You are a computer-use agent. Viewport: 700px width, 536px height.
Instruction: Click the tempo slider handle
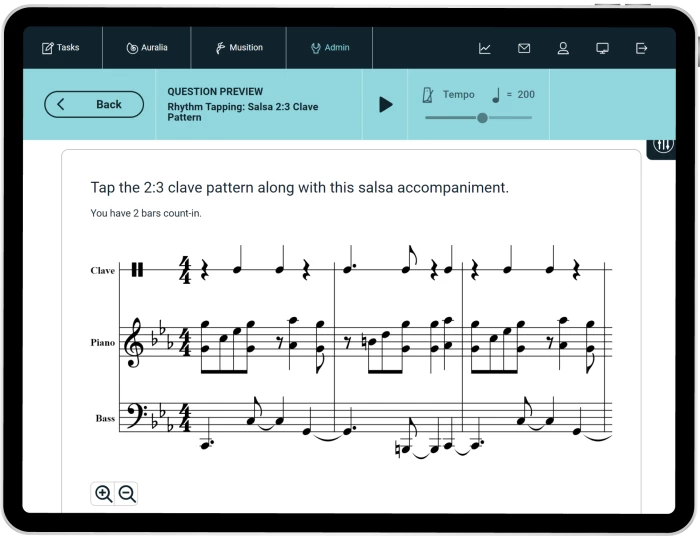point(482,118)
